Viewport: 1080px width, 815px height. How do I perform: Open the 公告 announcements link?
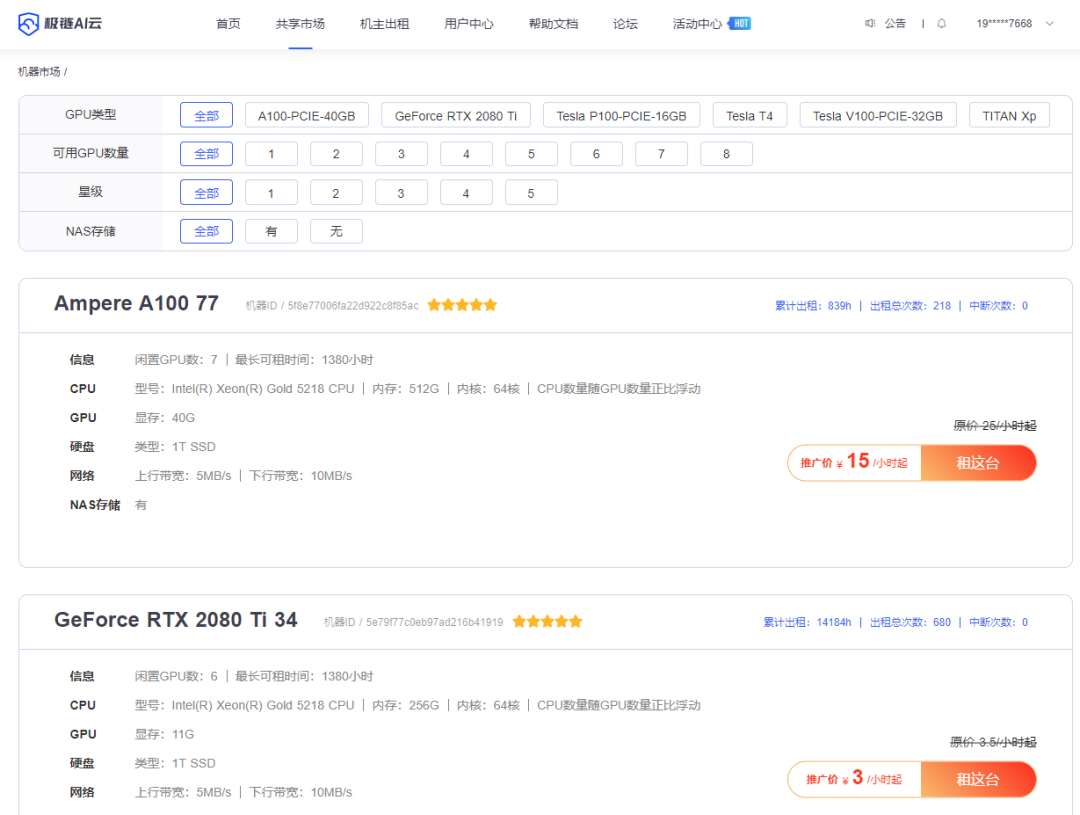click(x=895, y=23)
